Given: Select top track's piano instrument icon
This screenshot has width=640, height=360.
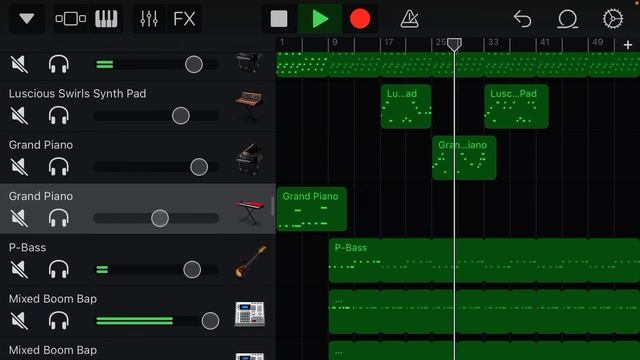Looking at the screenshot, I should 249,62.
